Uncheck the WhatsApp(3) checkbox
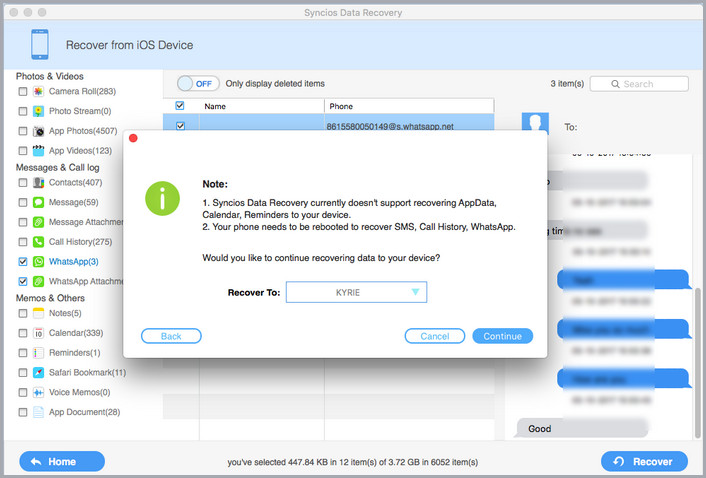The image size is (706, 478). [23, 262]
